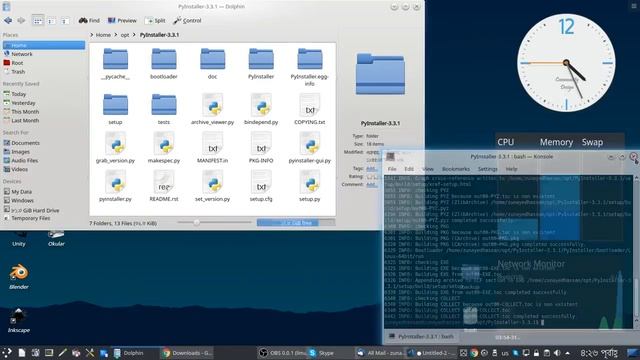The width and height of the screenshot is (640, 360).
Task: Select the PyInstaller folder
Action: click(x=261, y=63)
